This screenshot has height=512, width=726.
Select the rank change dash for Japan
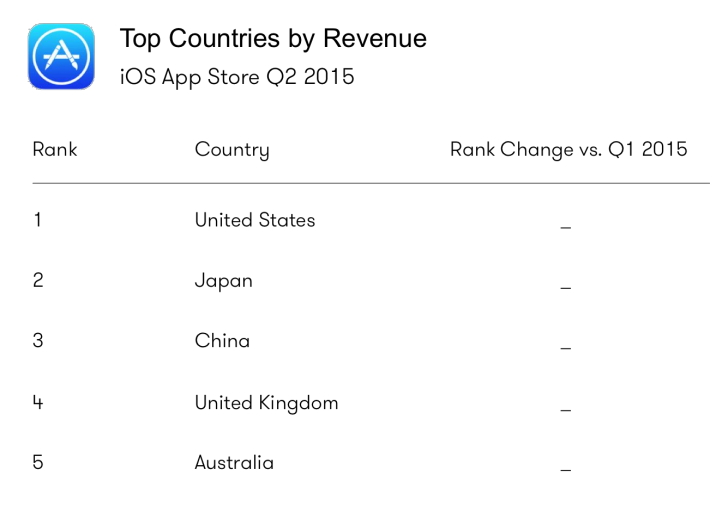[566, 289]
